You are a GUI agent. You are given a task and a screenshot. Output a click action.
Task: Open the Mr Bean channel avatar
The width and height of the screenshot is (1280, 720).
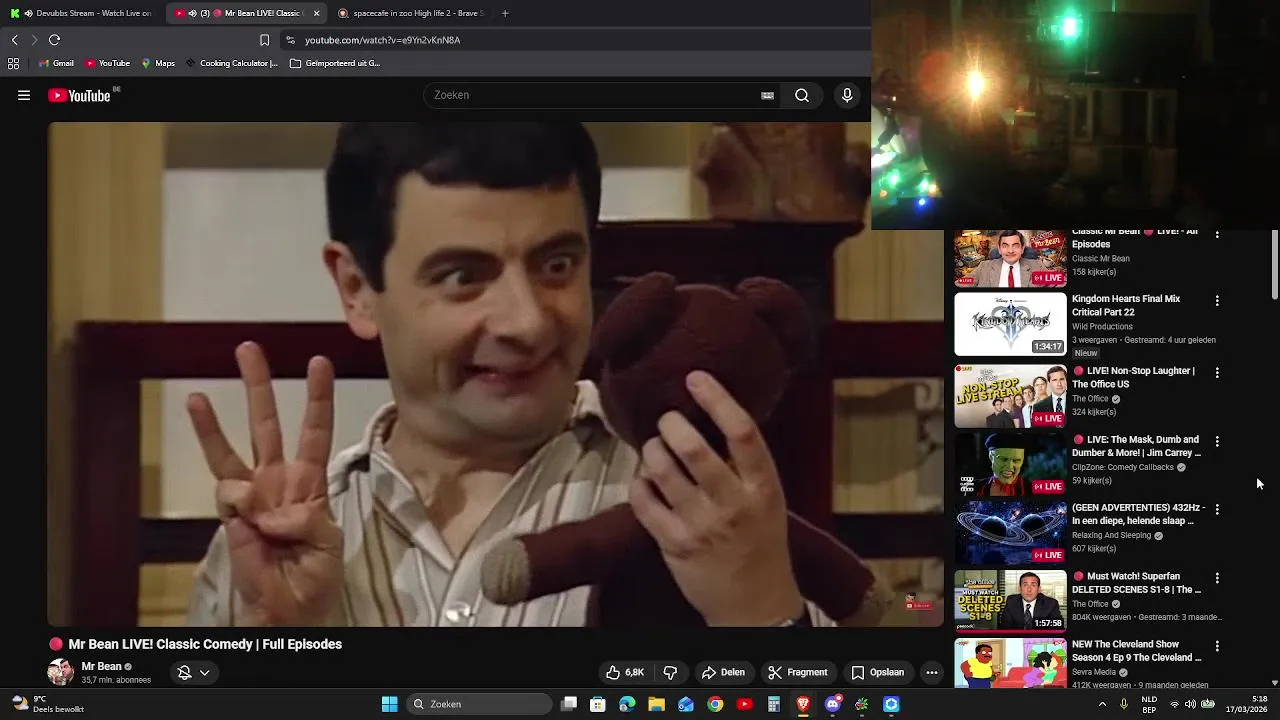60,672
